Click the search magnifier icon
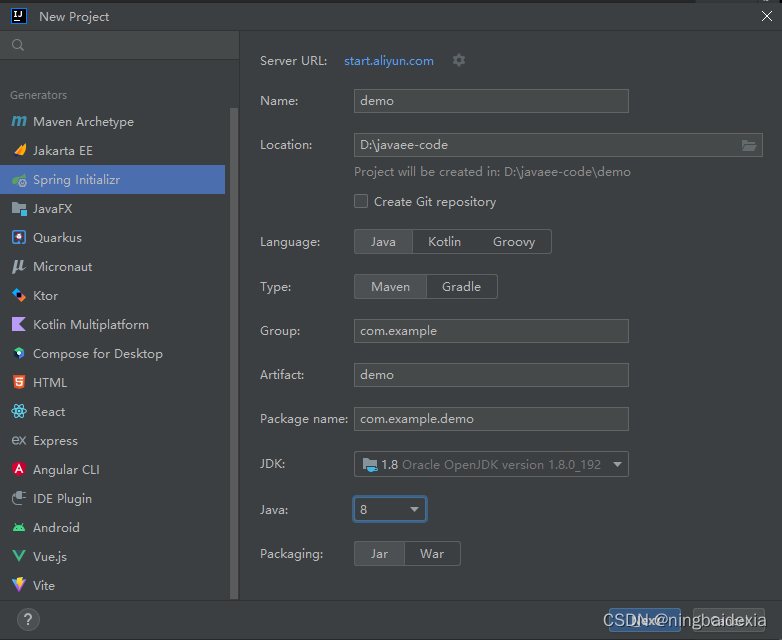The height and width of the screenshot is (640, 782). (x=18, y=45)
